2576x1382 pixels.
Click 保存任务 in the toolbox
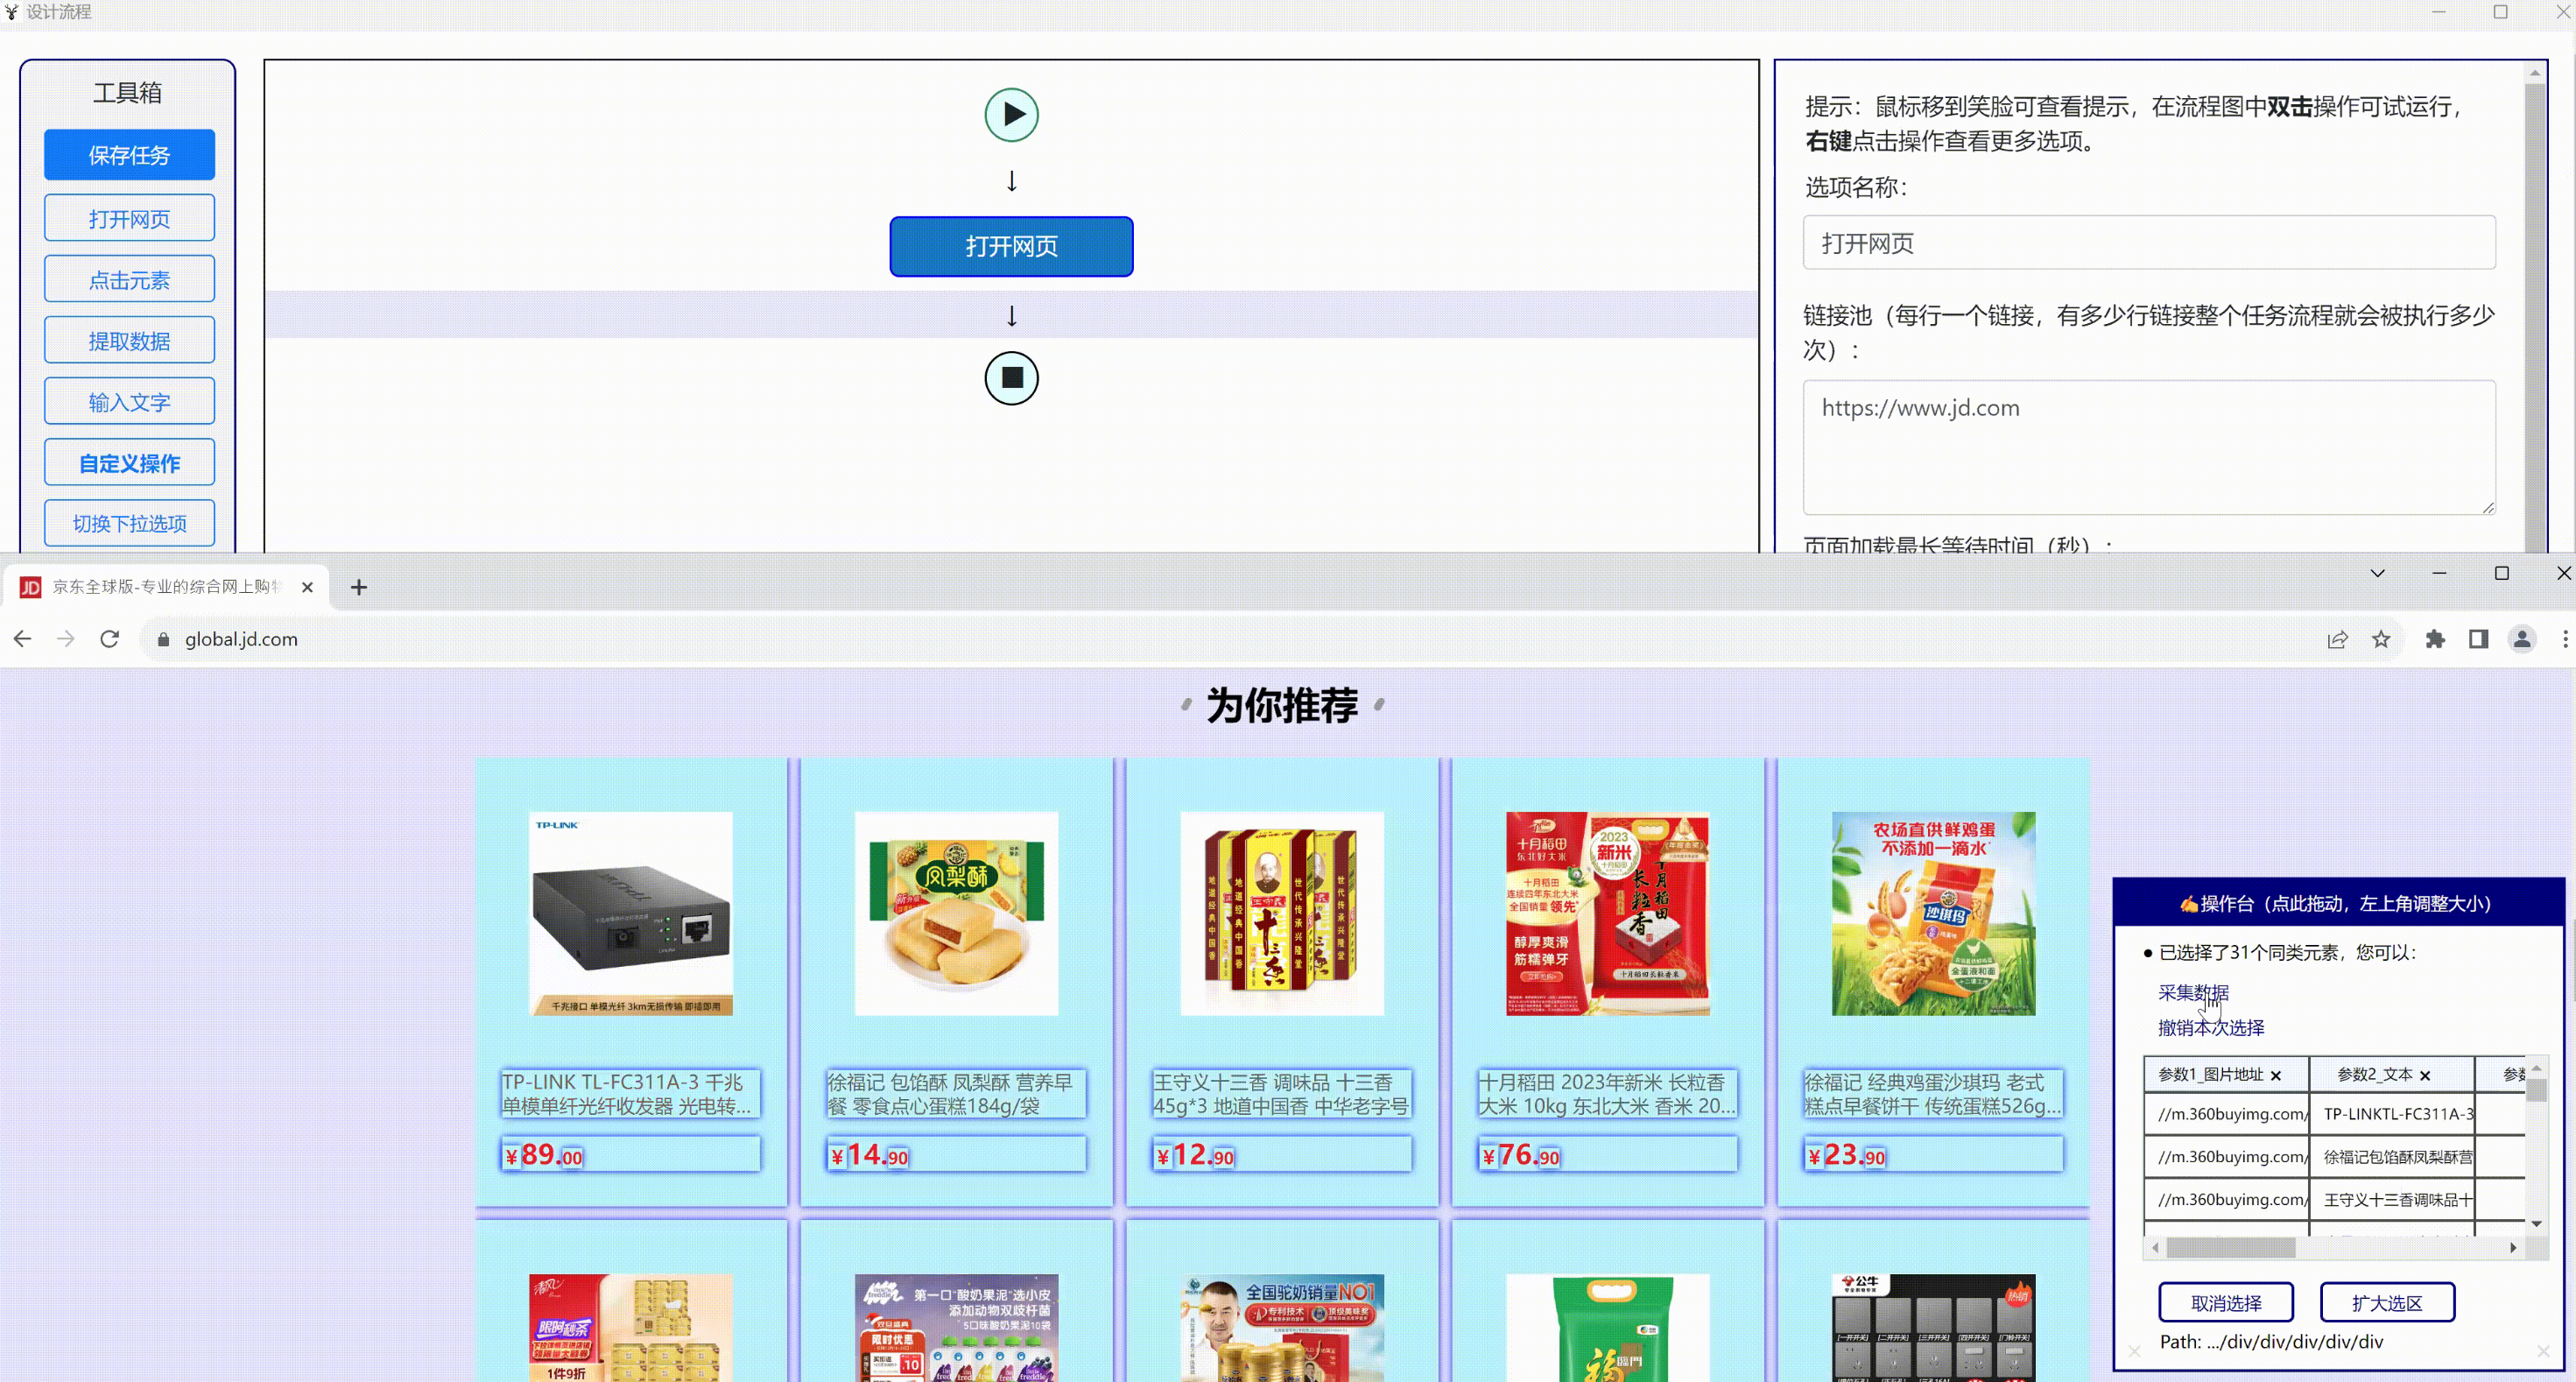129,155
